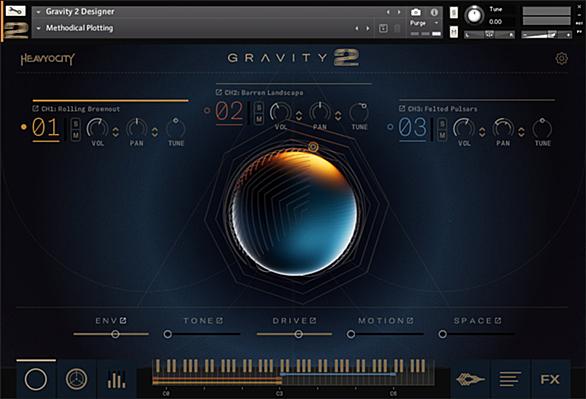Image resolution: width=586 pixels, height=399 pixels.
Task: Open the text lines page button
Action: tap(510, 379)
